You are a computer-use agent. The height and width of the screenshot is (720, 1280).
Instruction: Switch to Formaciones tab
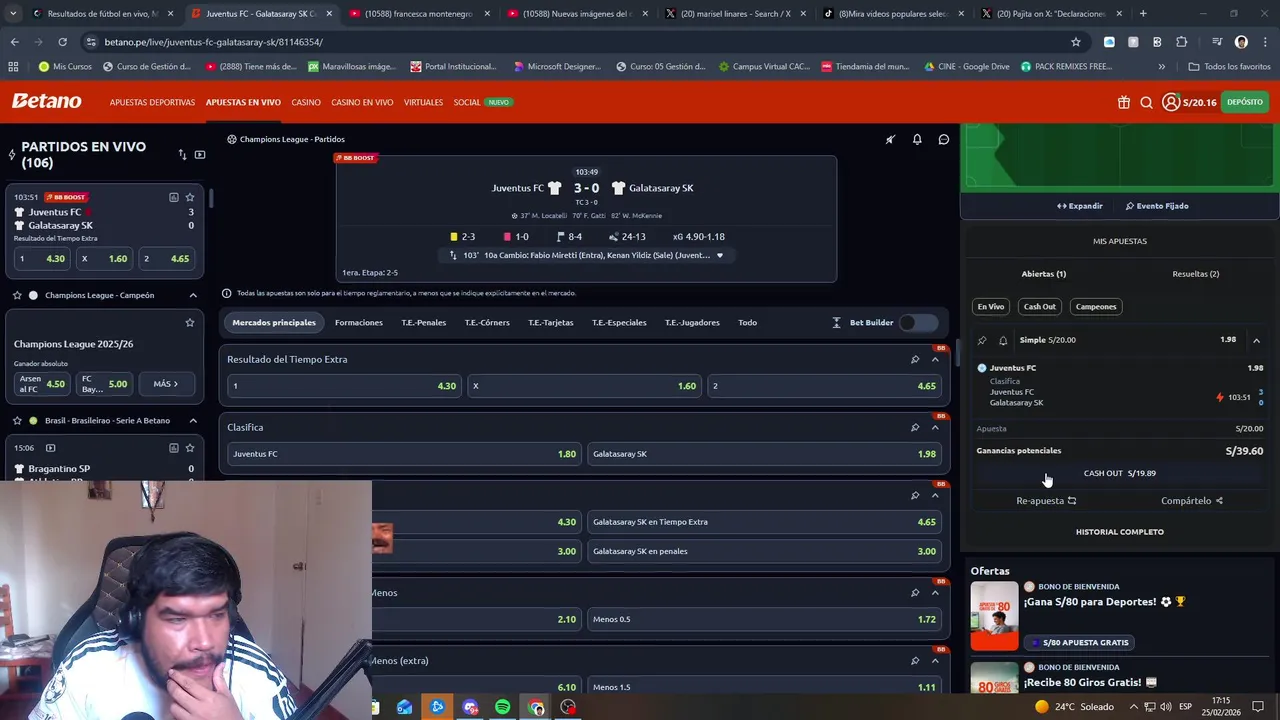click(x=359, y=322)
